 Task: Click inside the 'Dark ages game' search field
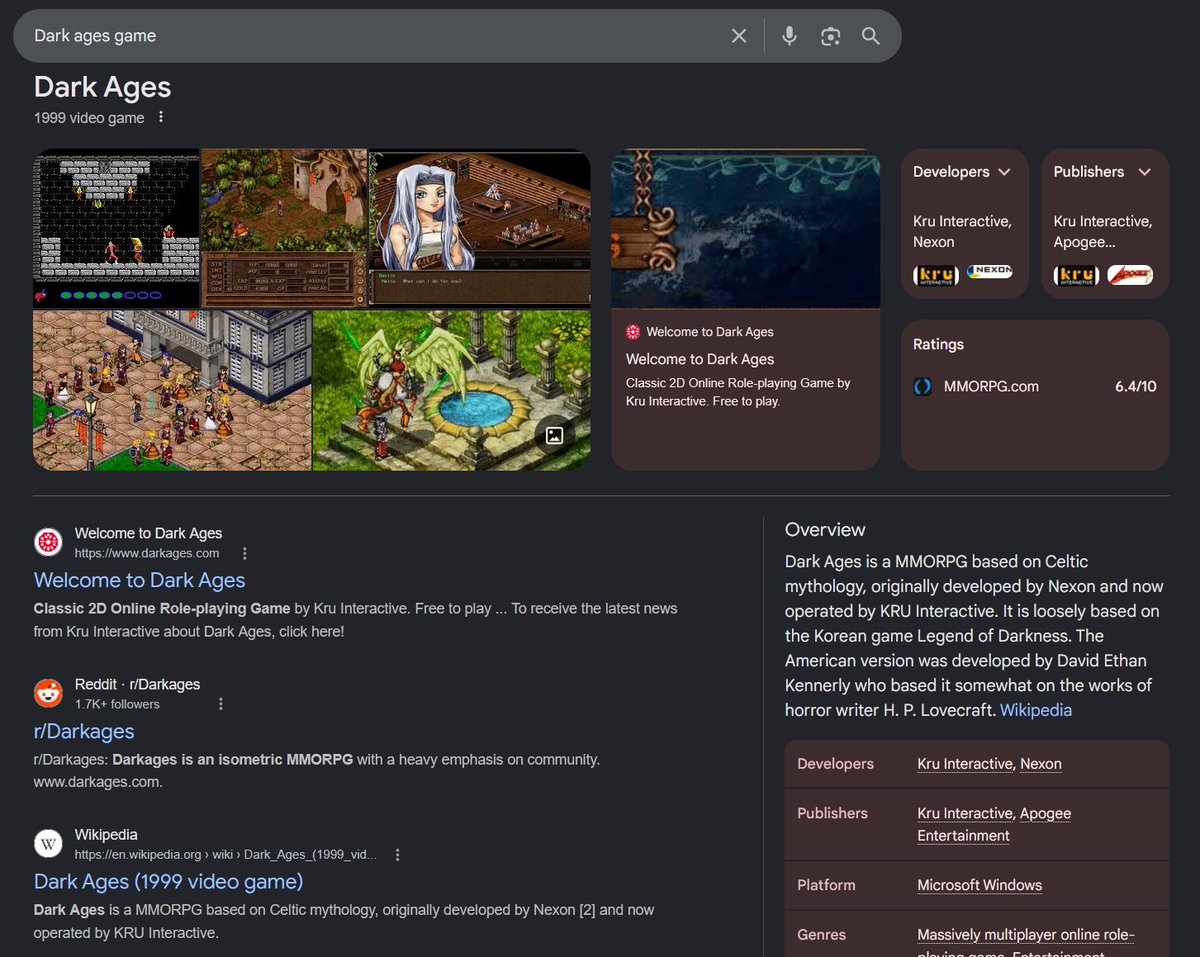(x=380, y=36)
